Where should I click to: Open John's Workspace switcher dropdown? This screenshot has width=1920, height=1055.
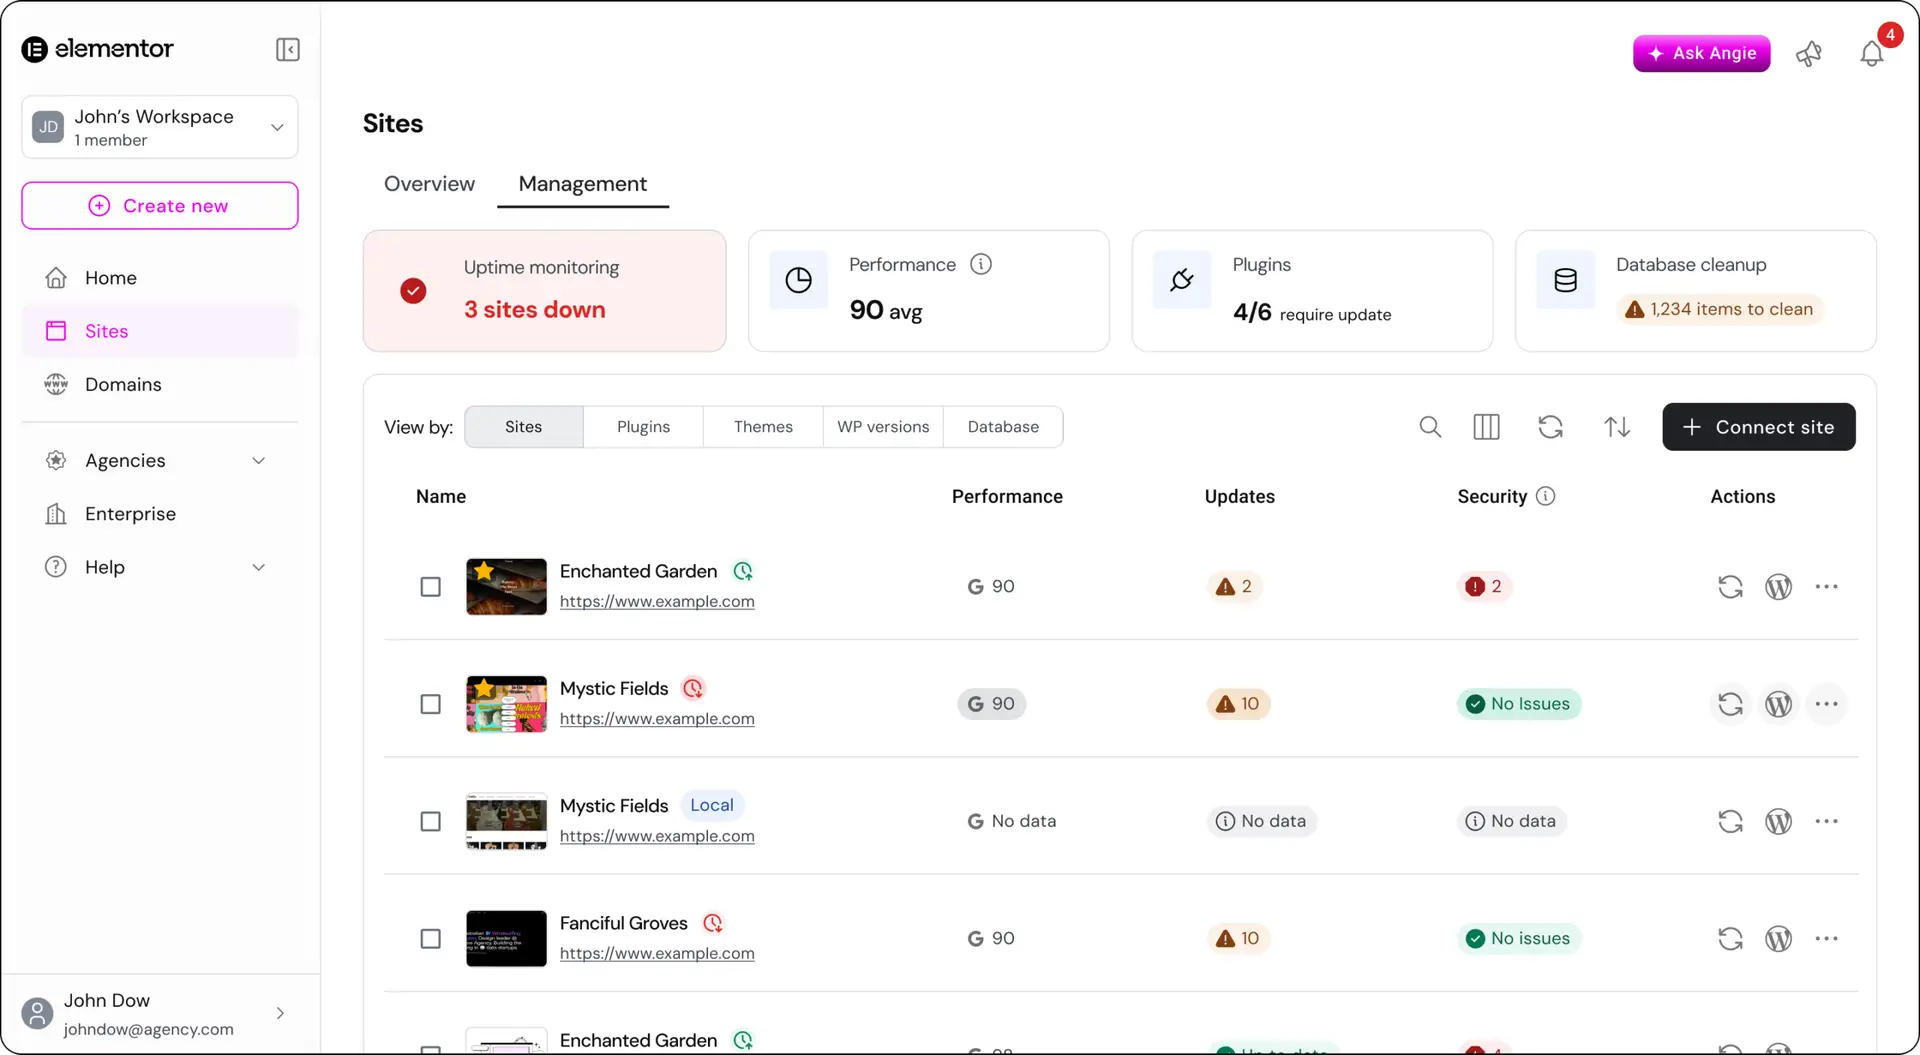point(160,127)
